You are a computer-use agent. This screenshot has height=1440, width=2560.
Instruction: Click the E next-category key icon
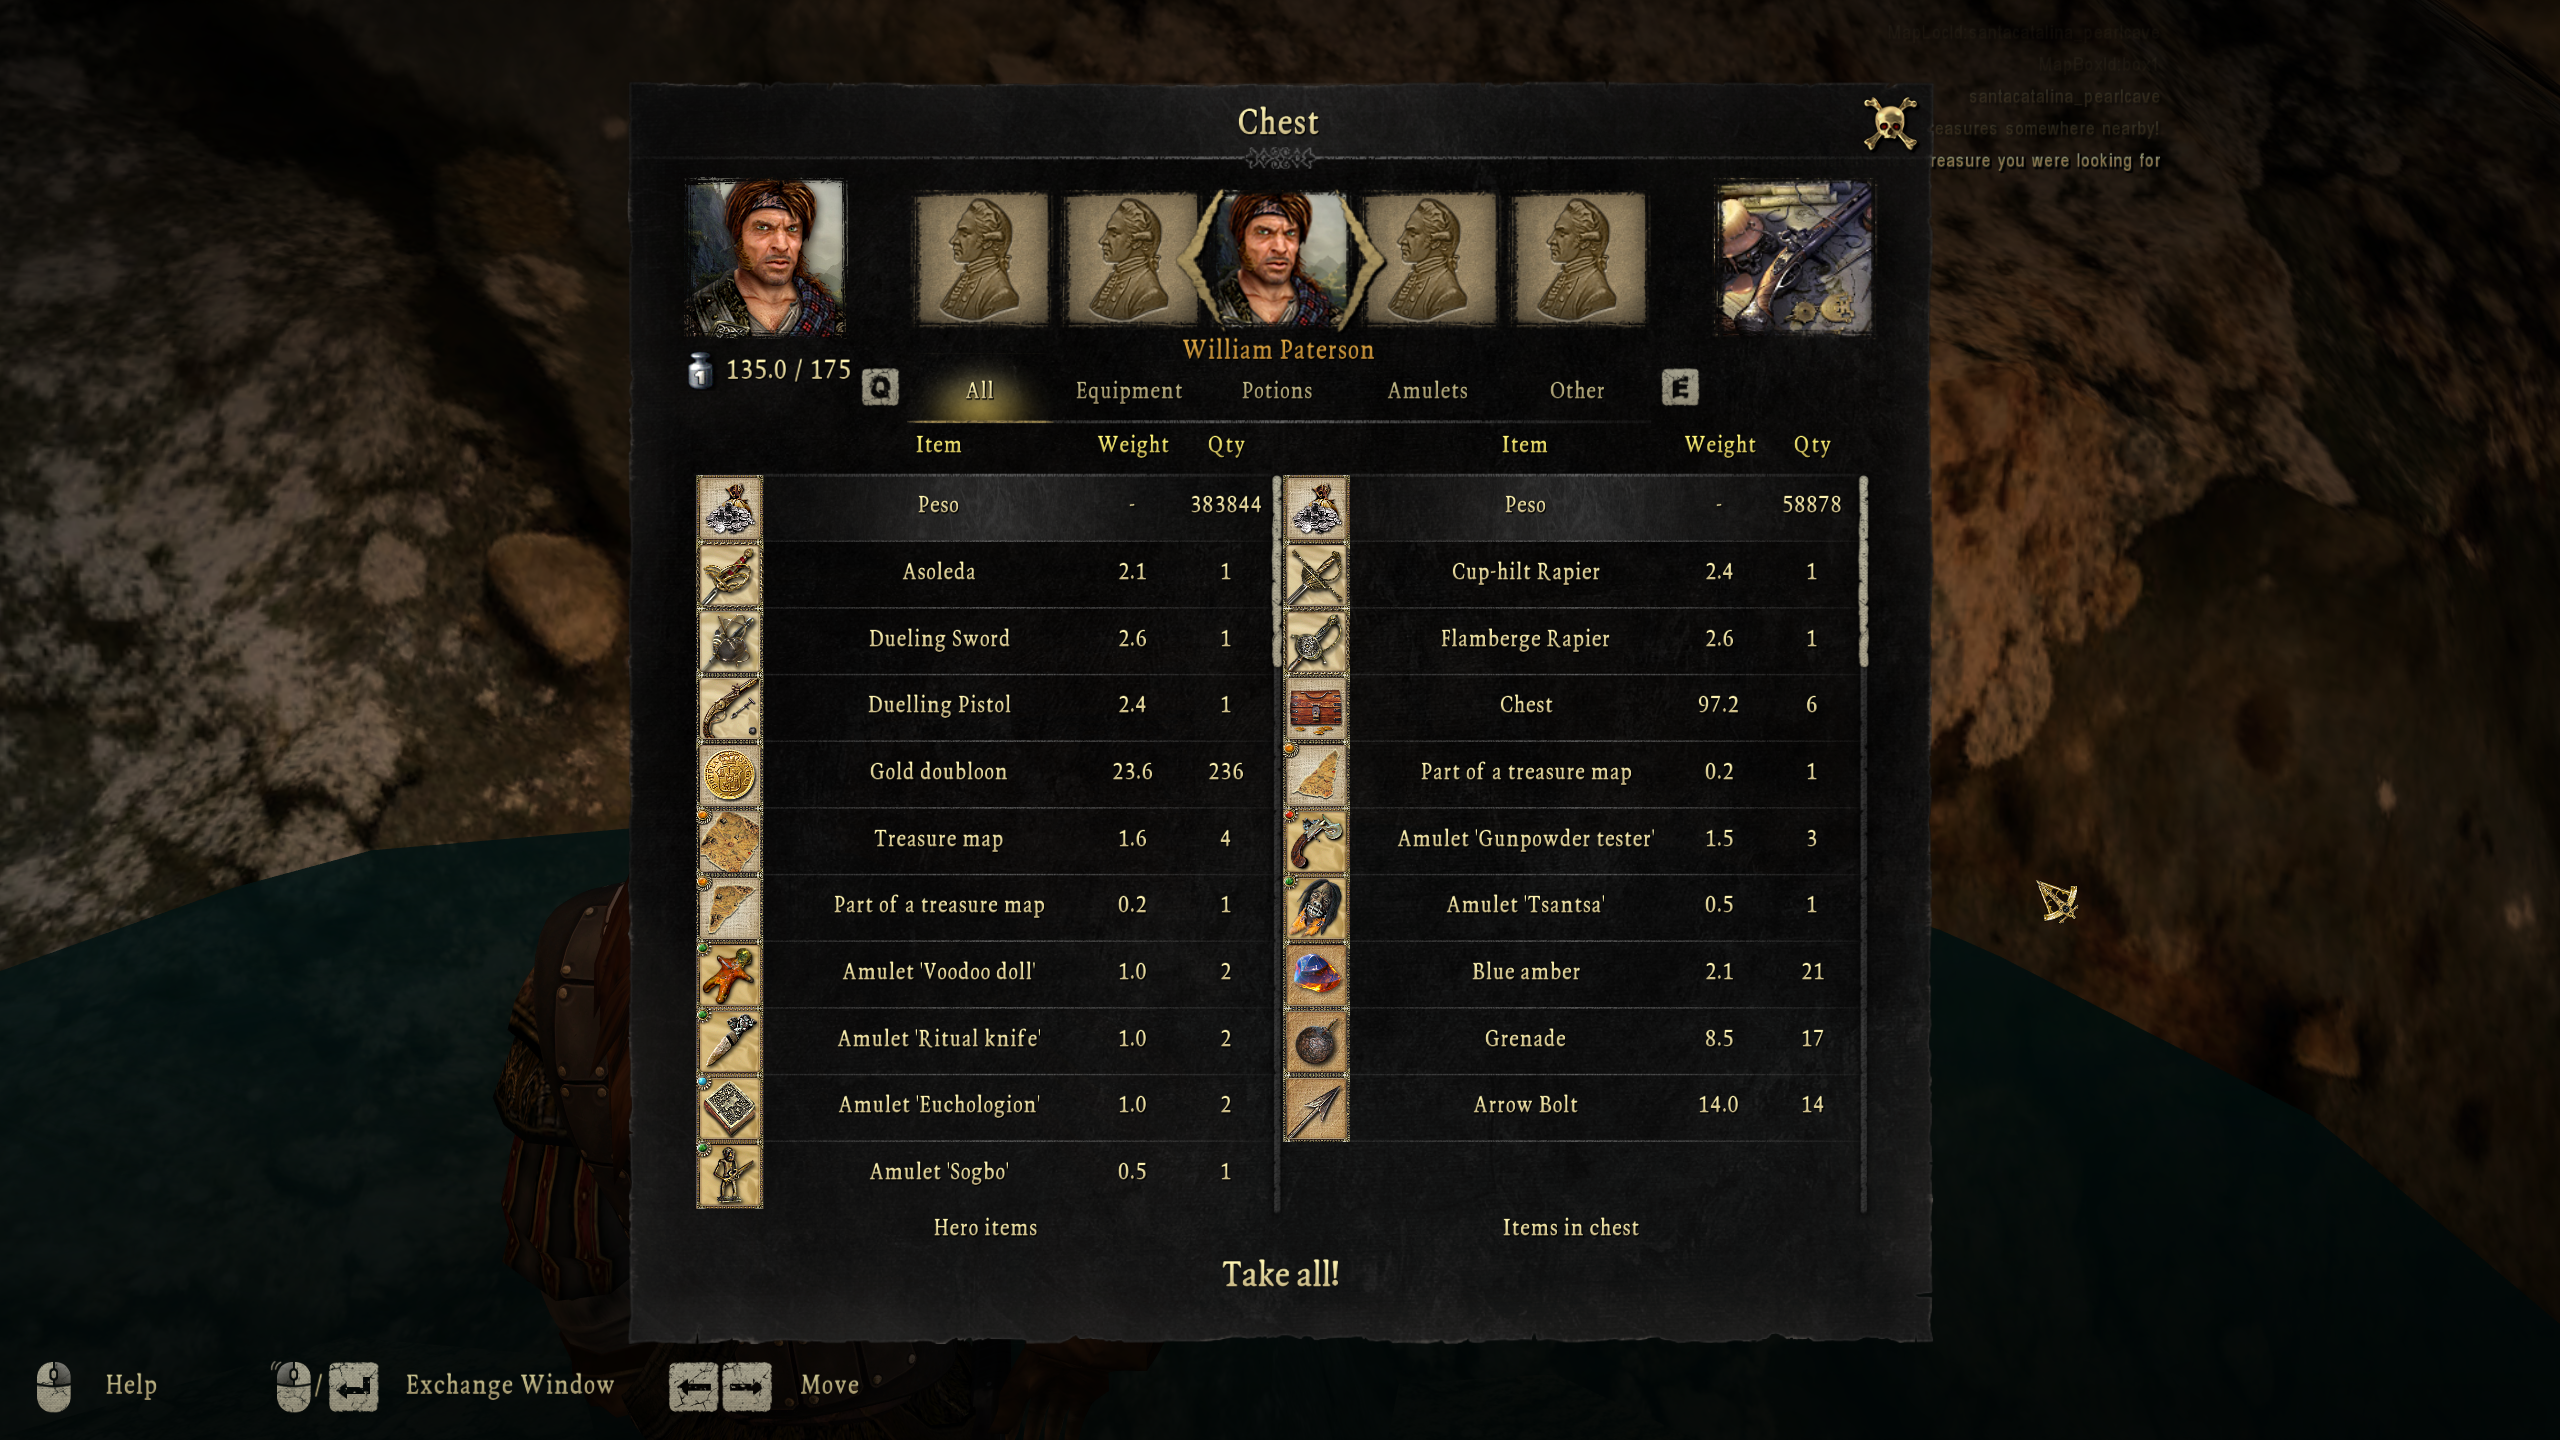tap(1680, 387)
